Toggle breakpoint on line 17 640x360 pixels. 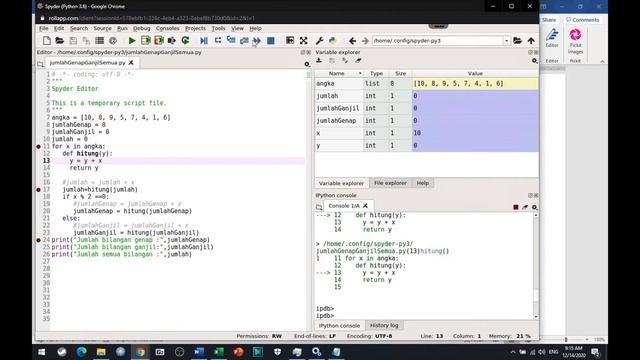(x=38, y=189)
